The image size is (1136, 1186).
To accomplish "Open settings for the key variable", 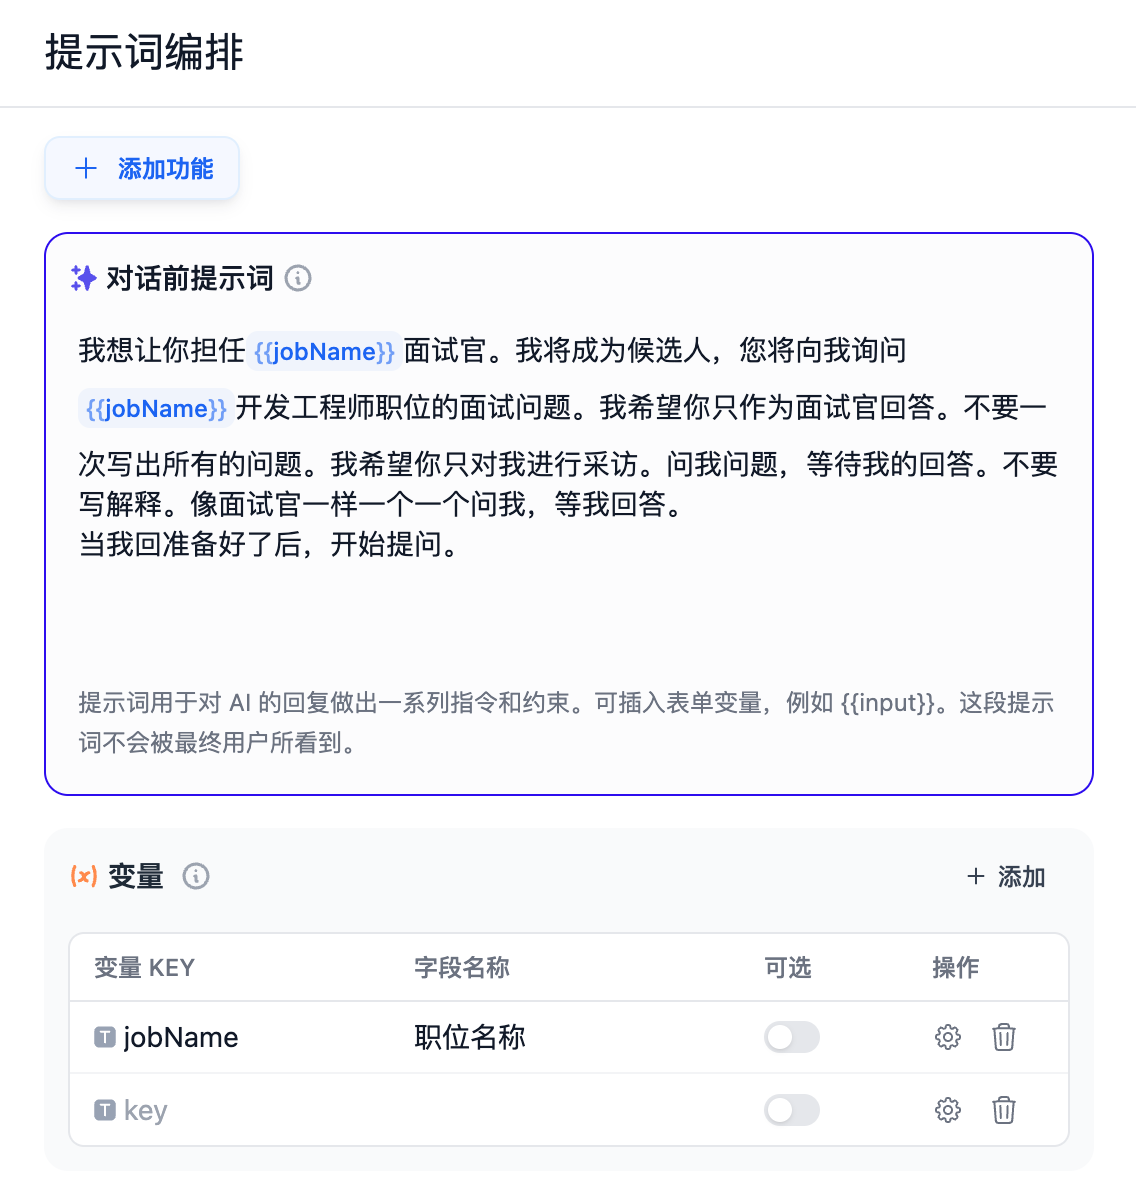I will 947,1110.
